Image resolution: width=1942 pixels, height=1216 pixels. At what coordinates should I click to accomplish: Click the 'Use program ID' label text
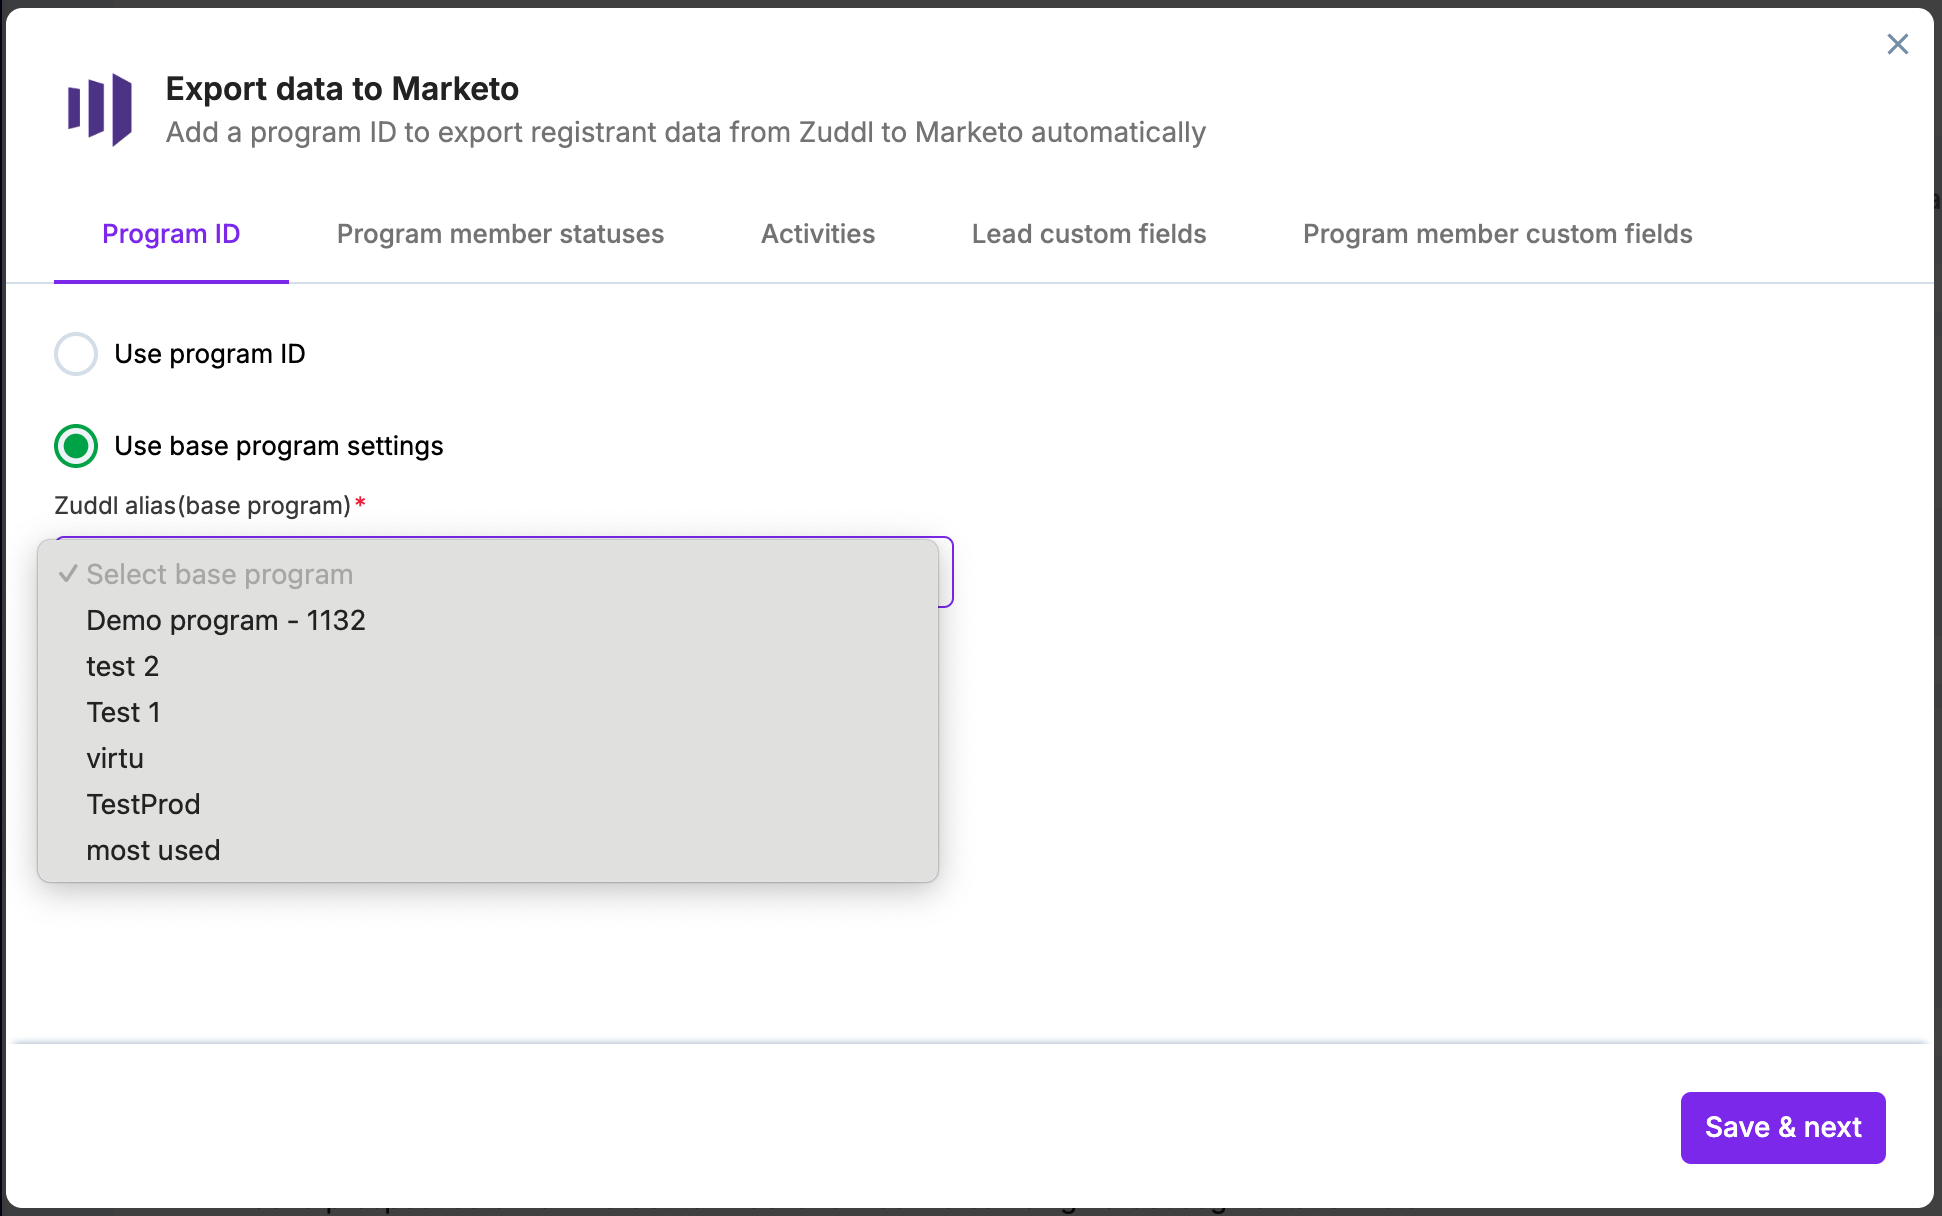210,354
